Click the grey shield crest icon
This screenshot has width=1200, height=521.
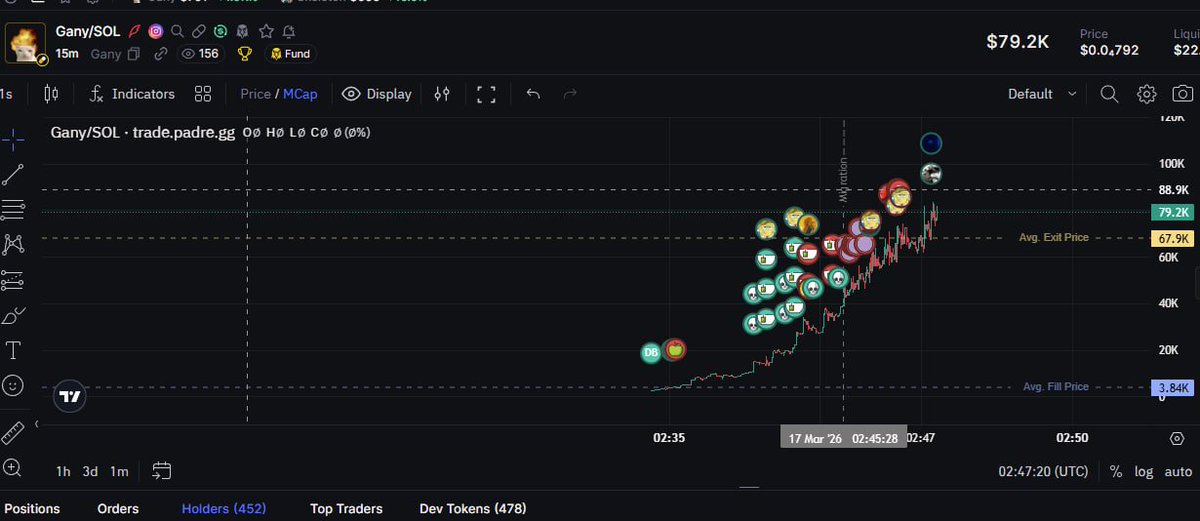click(244, 32)
